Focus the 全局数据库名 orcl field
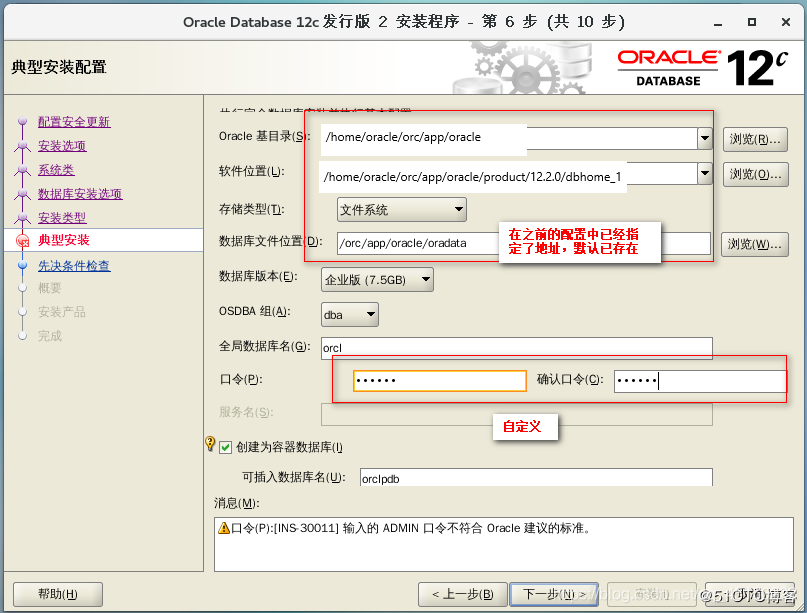Screen dimensions: 807x613 click(x=517, y=348)
